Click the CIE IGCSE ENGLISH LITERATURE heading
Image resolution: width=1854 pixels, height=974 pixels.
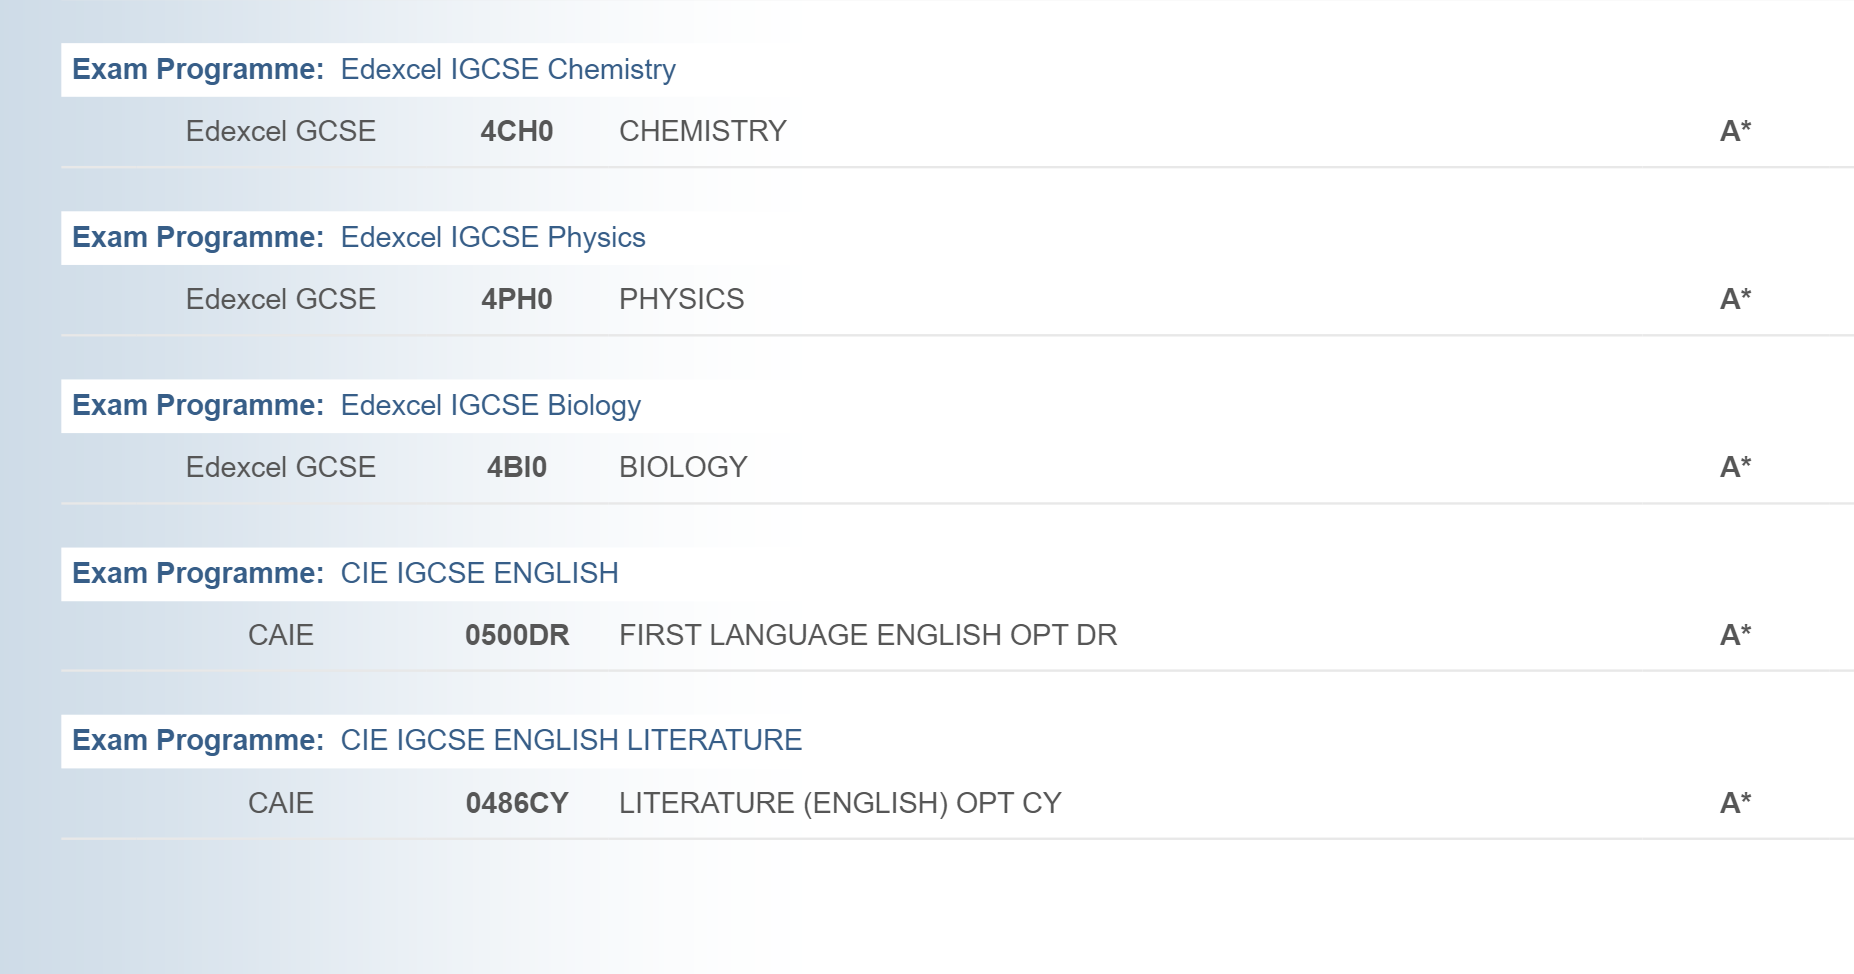pyautogui.click(x=570, y=741)
